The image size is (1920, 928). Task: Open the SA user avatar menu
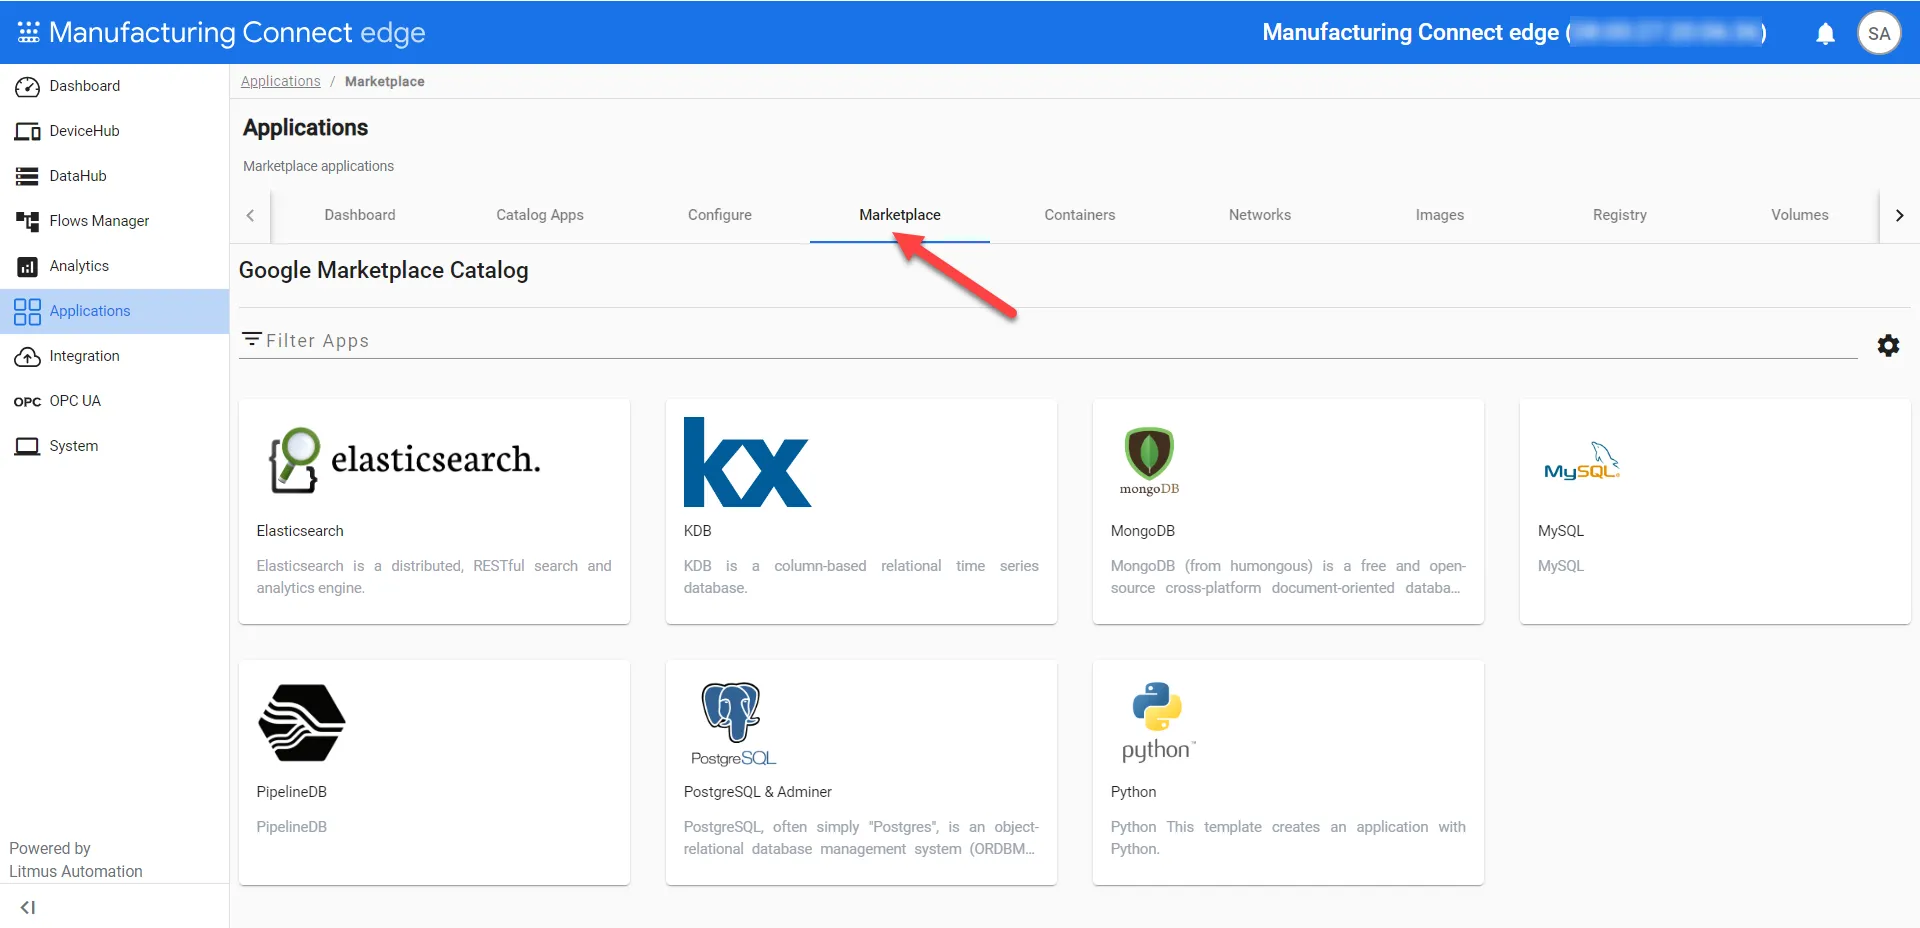tap(1879, 33)
